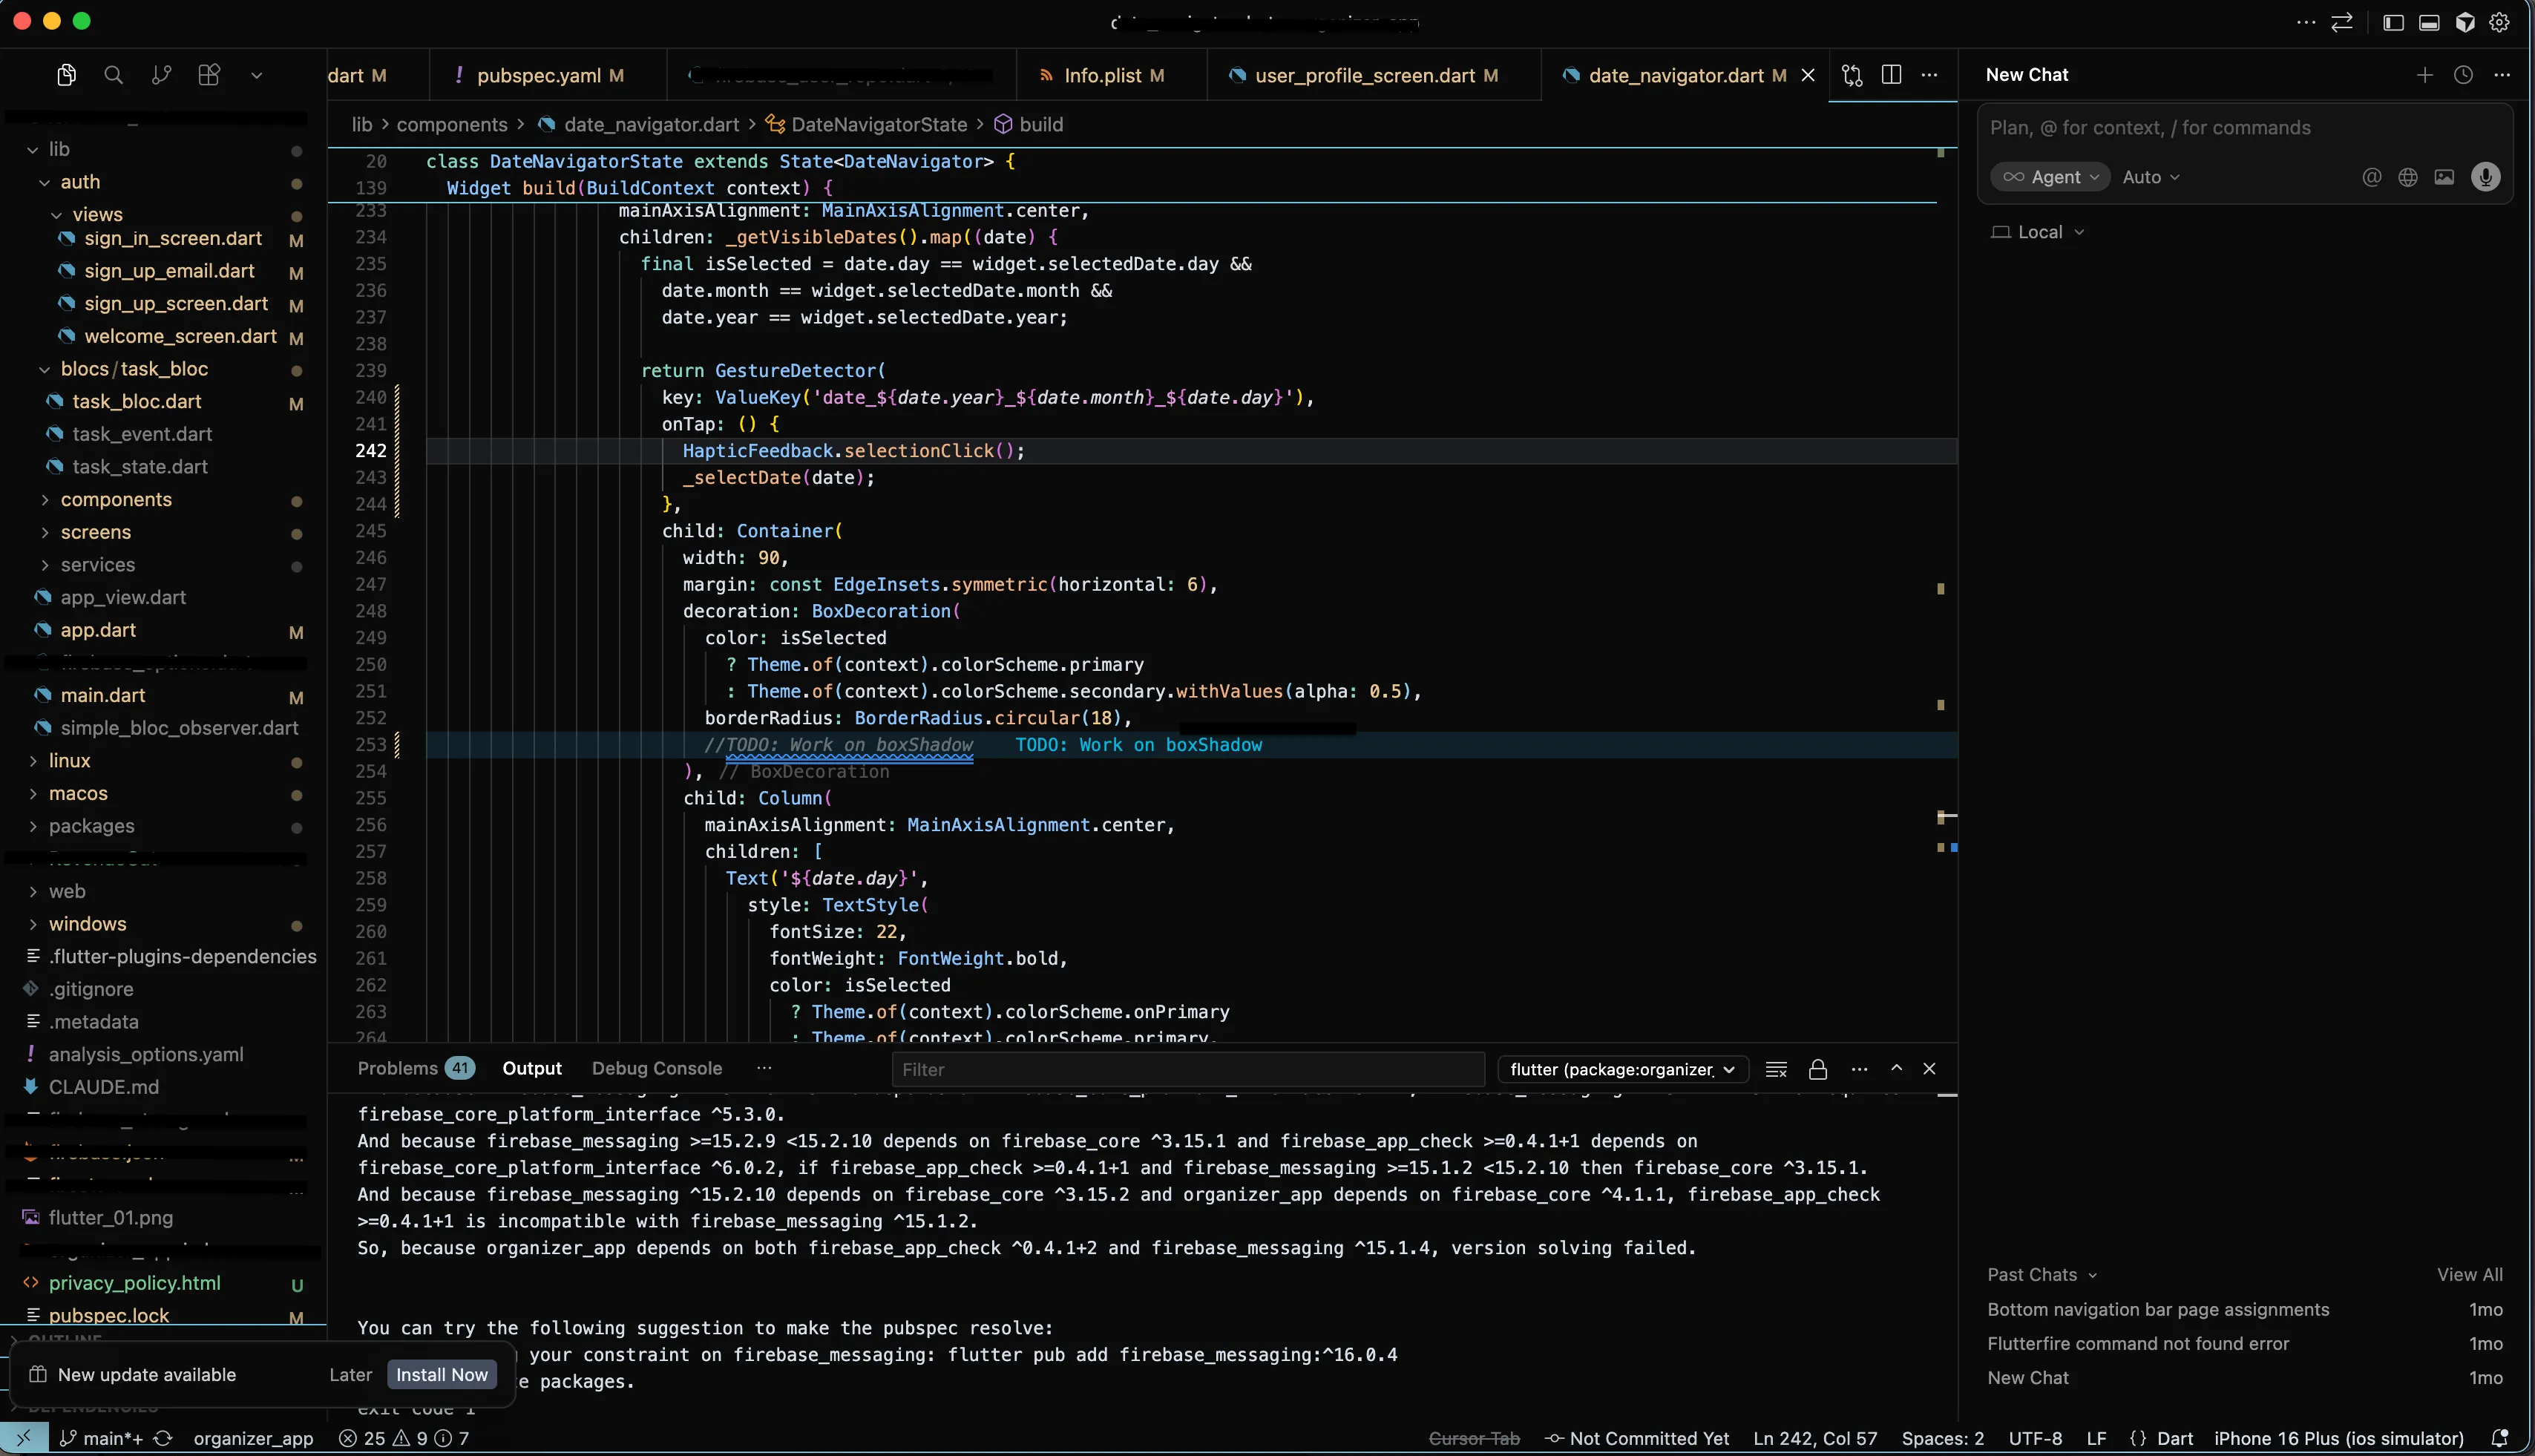Open chat history clock icon

point(2463,75)
